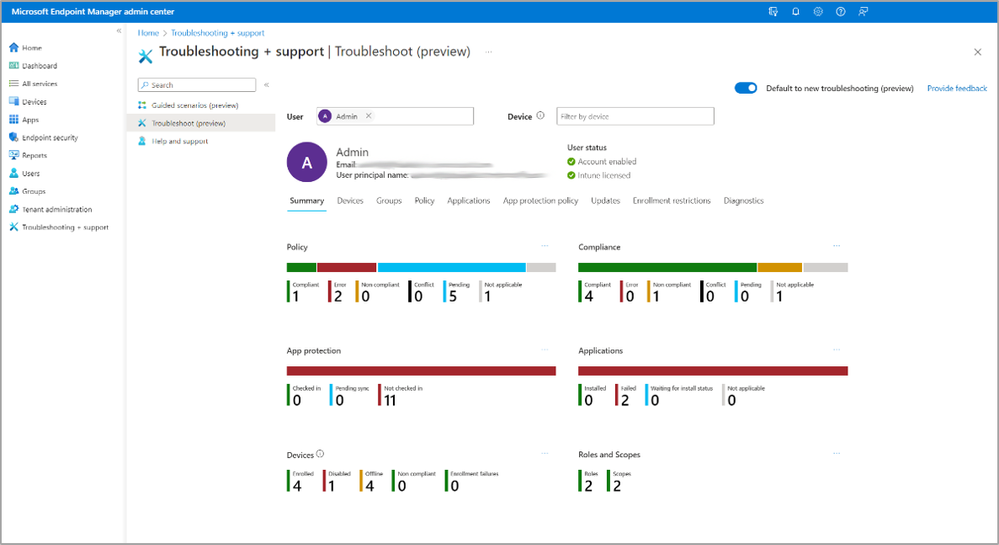Viewport: 999px width, 545px height.
Task: Open the Policy card more options
Action: tap(545, 245)
